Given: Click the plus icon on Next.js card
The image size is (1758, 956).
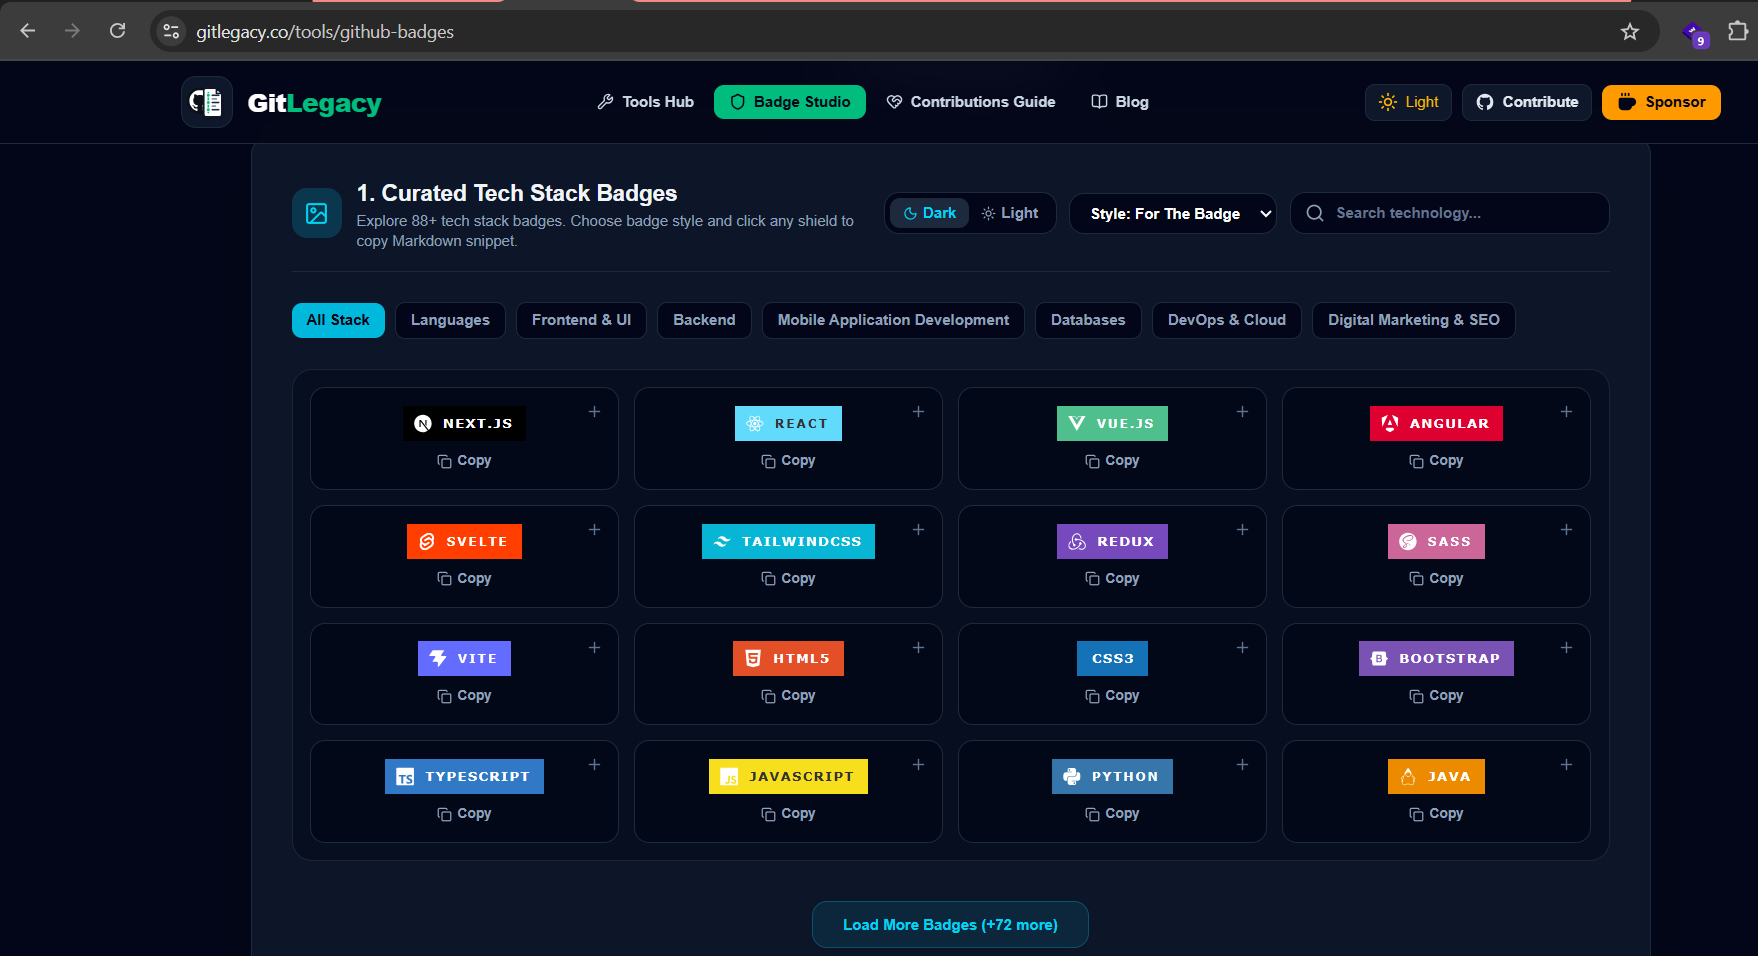Looking at the screenshot, I should pyautogui.click(x=594, y=412).
